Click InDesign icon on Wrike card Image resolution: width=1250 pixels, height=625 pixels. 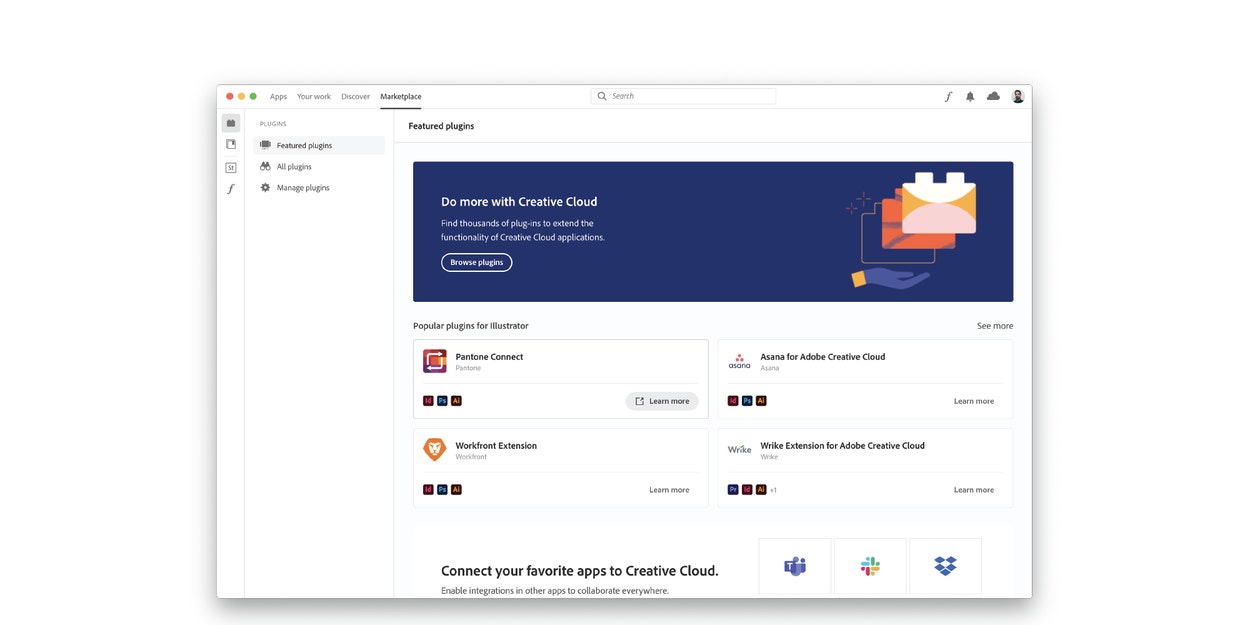(x=747, y=490)
